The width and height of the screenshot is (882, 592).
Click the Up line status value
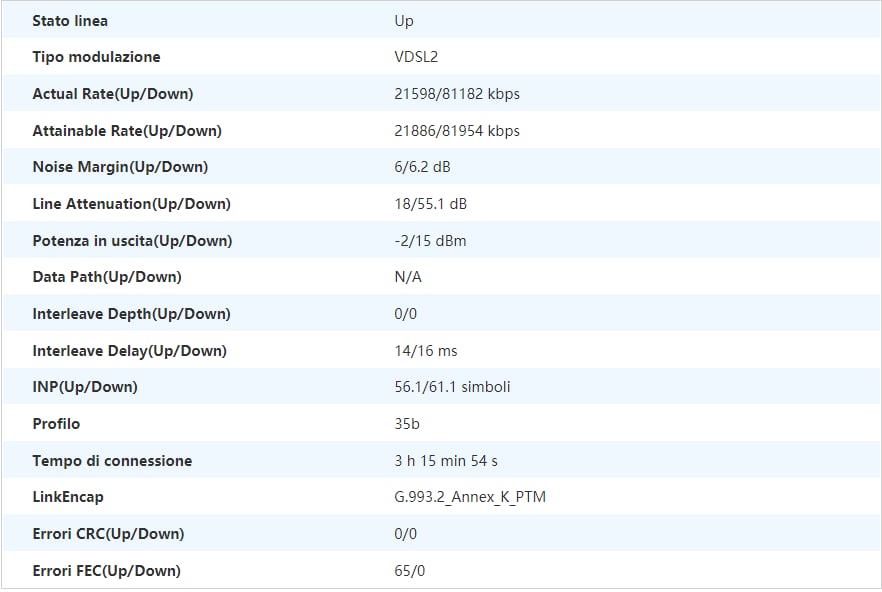(404, 21)
